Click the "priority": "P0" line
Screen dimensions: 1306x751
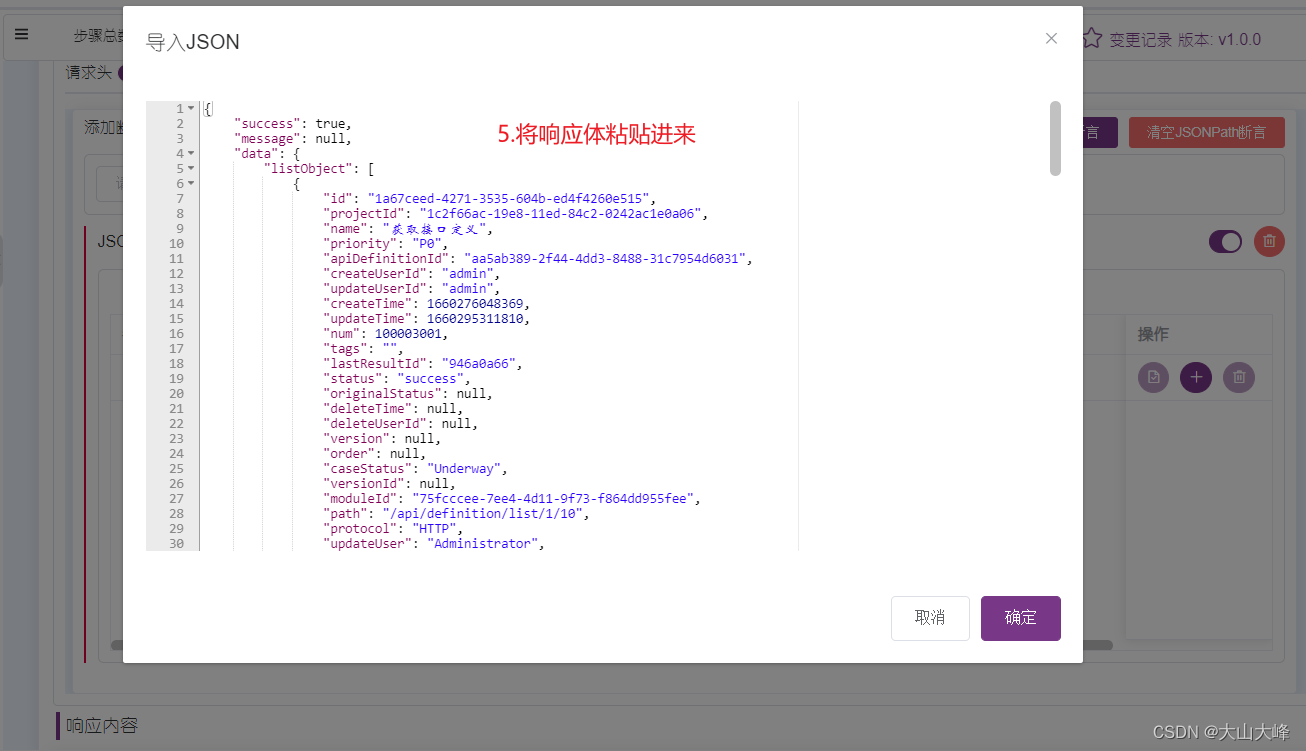(x=386, y=243)
